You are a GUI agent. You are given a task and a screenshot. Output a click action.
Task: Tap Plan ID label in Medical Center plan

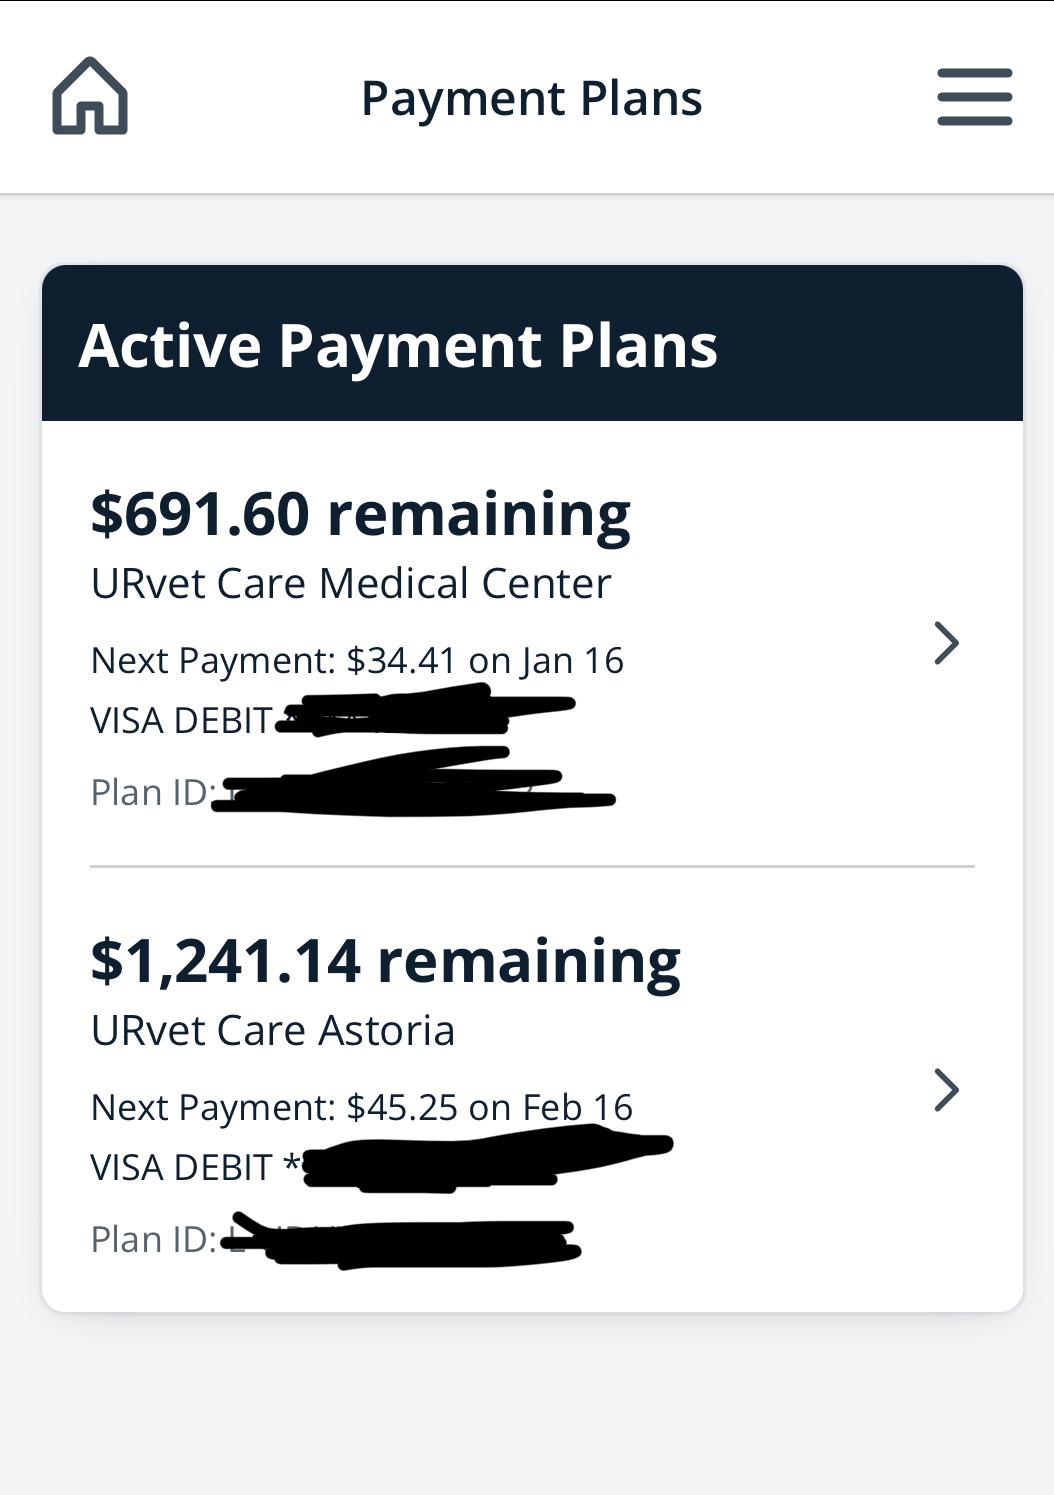[152, 793]
